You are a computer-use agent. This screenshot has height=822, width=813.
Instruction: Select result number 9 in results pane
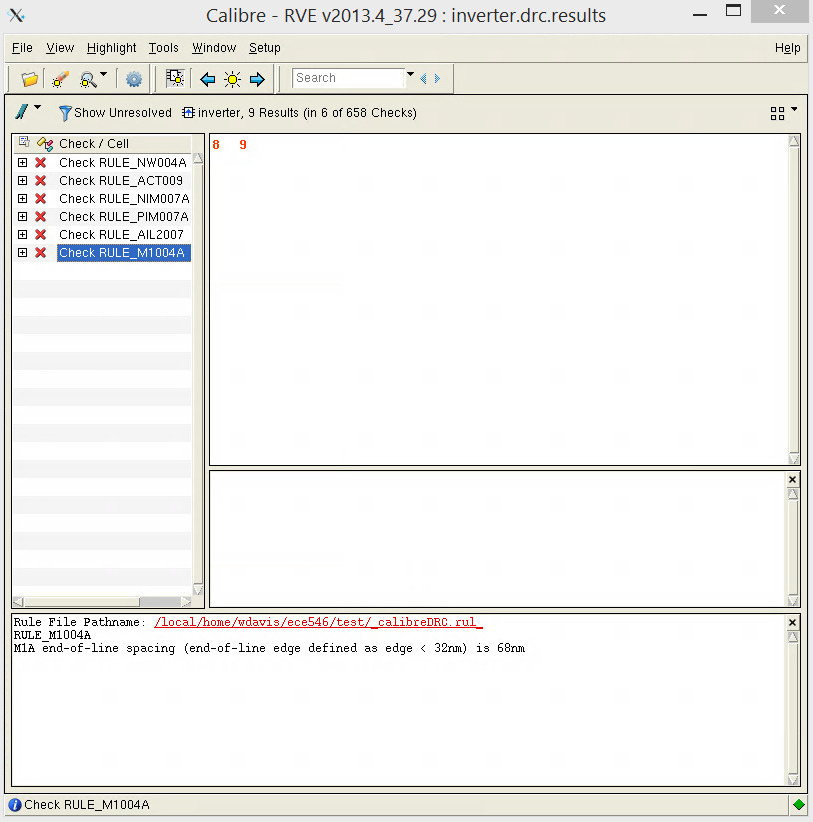click(243, 146)
